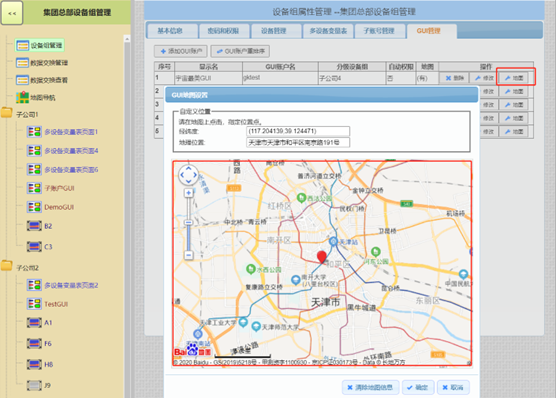The width and height of the screenshot is (556, 398).
Task: Open map settings for row 2
Action: tap(513, 92)
